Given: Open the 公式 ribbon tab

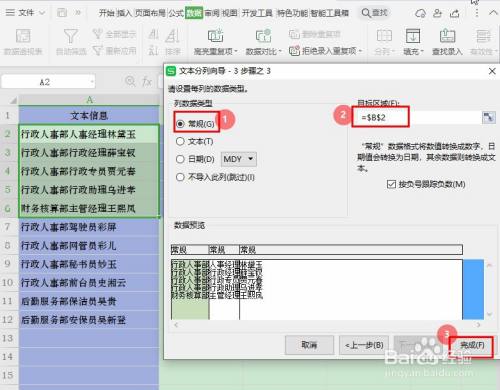Looking at the screenshot, I should point(176,13).
